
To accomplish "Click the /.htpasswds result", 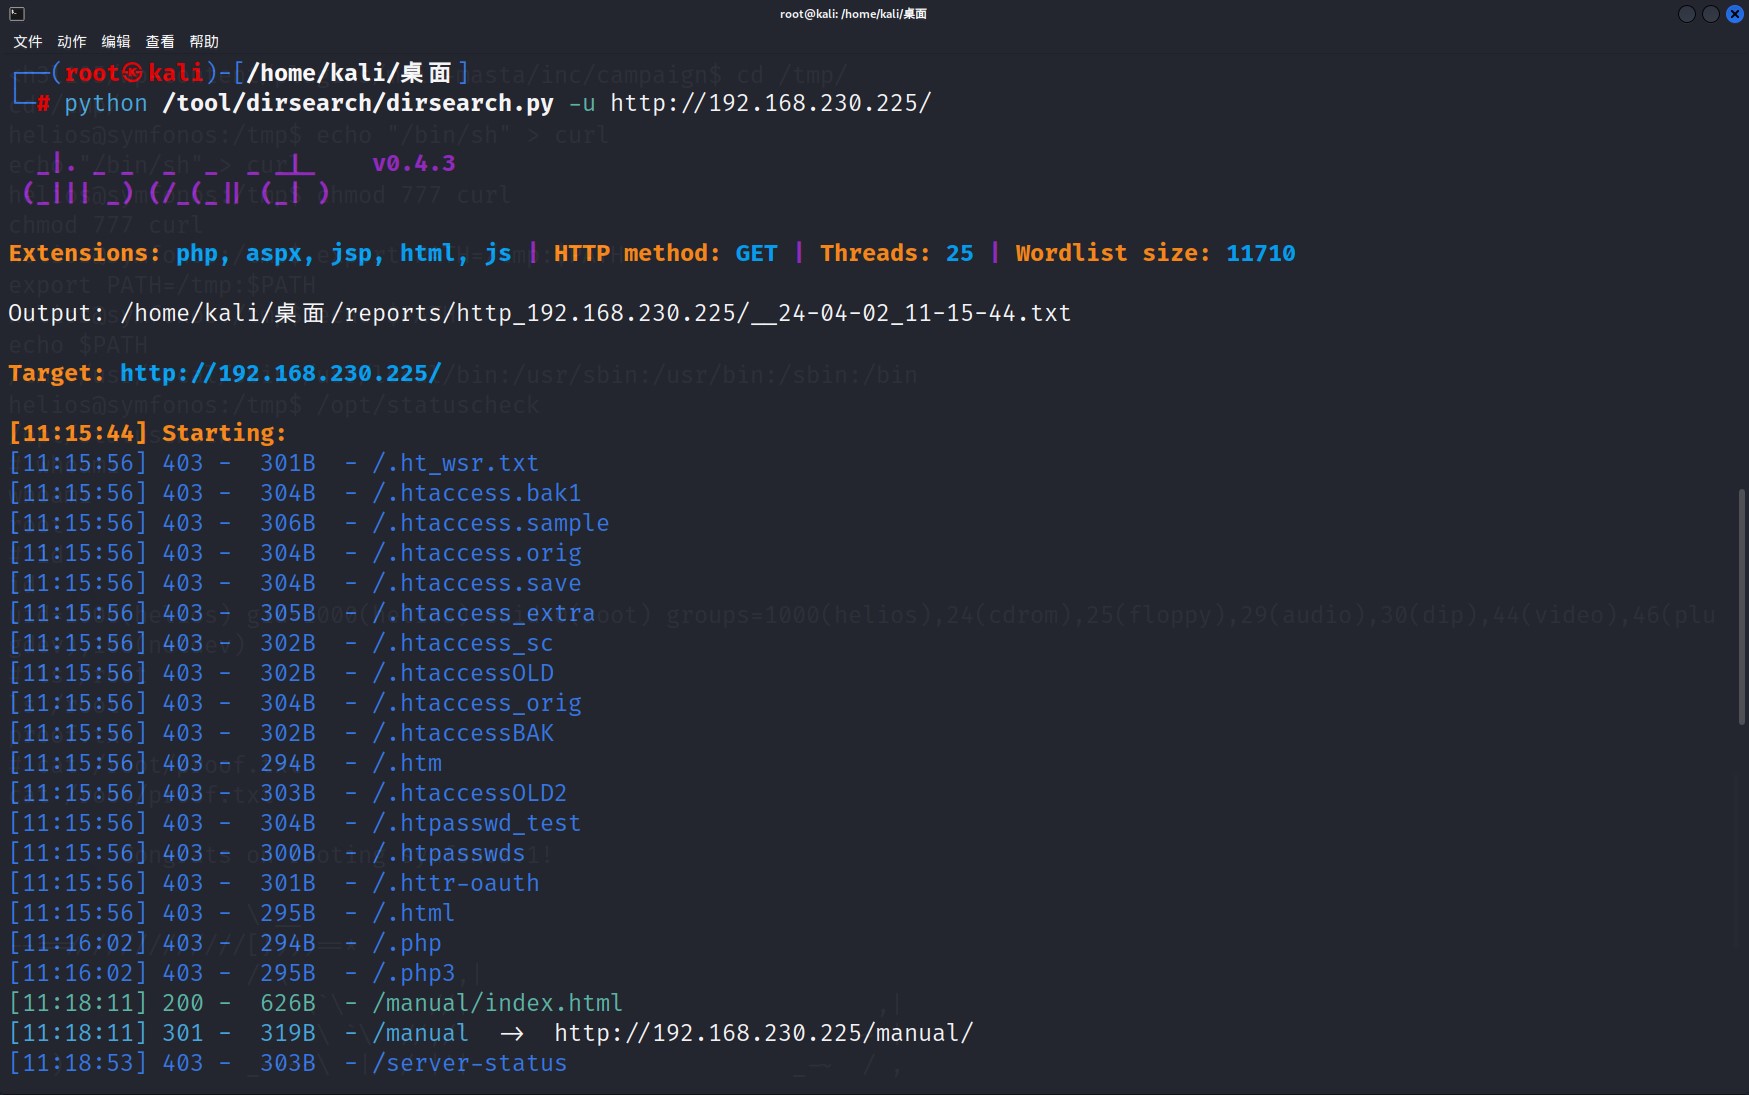I will [448, 853].
